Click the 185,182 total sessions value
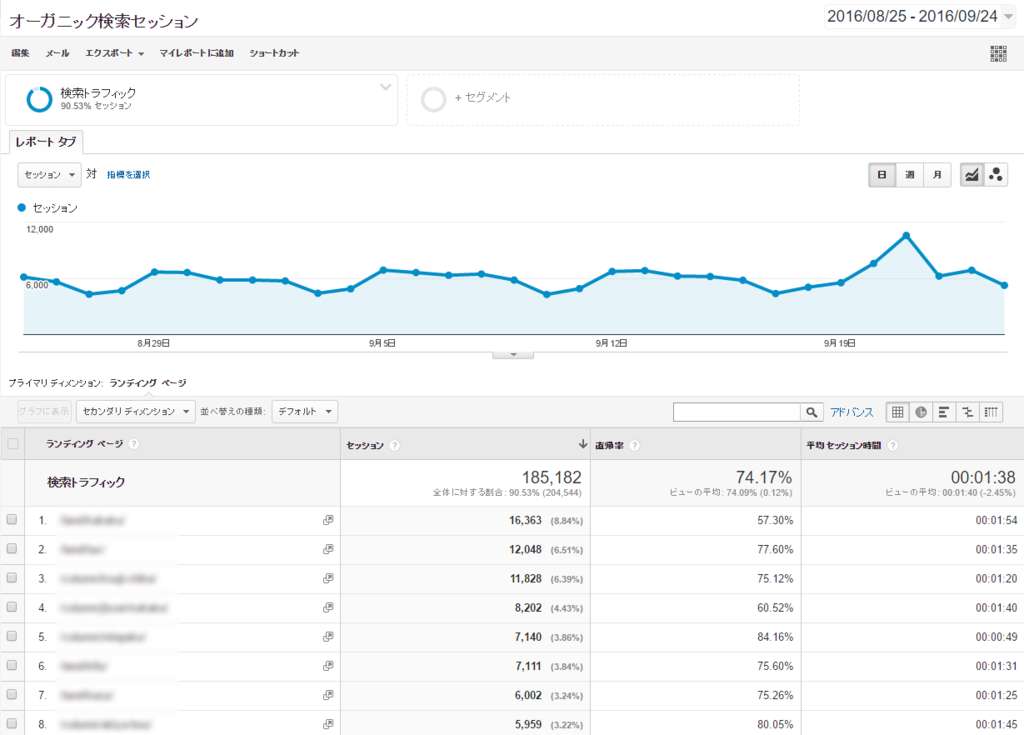1024x735 pixels. point(551,477)
